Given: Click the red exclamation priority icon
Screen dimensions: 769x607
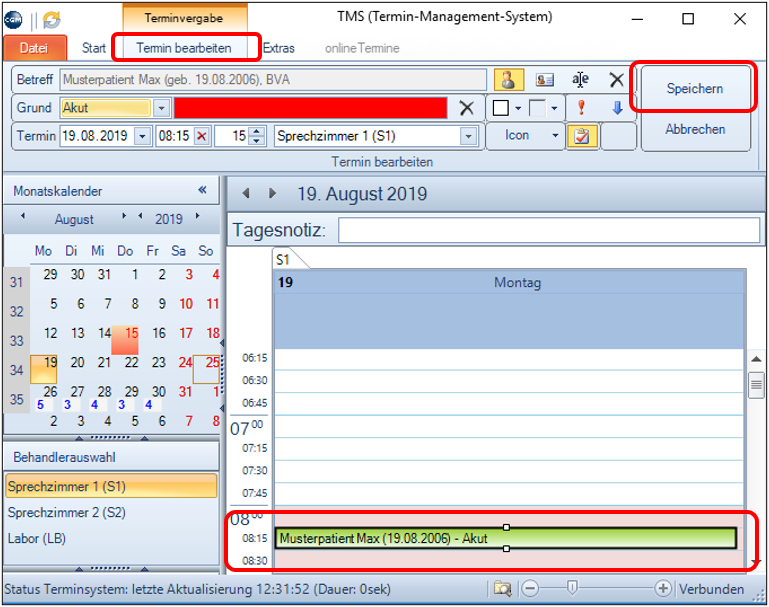Looking at the screenshot, I should point(582,108).
